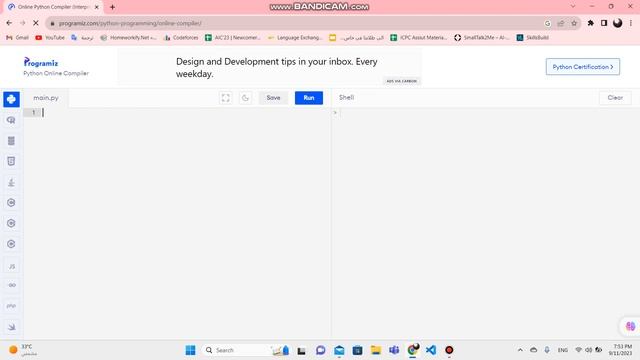Open the Chrome three-dot menu
Viewport: 640px width, 360px height.
631,23
